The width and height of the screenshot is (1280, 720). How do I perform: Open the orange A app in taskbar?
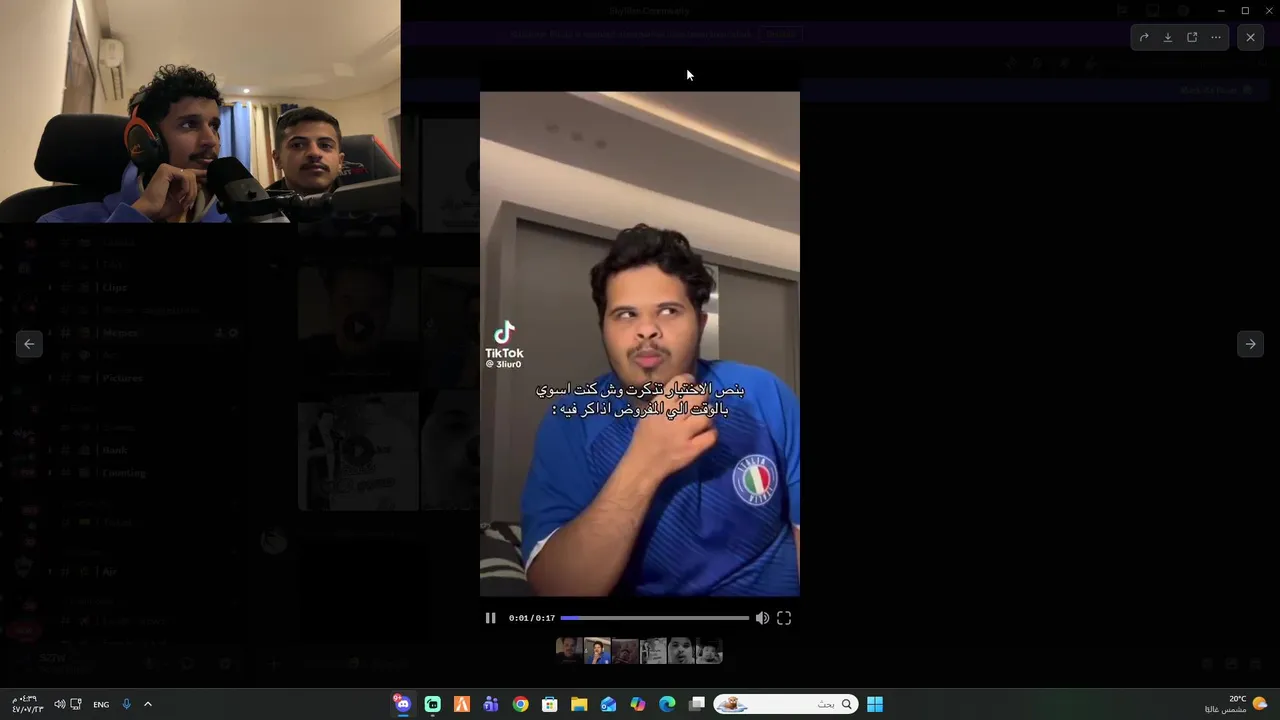461,704
